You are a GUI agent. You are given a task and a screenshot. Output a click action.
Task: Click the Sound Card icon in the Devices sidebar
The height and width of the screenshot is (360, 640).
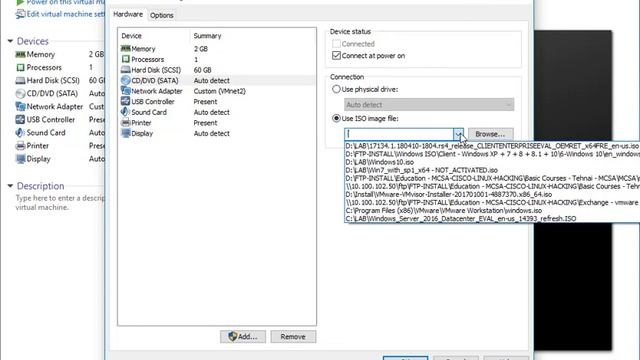point(20,133)
